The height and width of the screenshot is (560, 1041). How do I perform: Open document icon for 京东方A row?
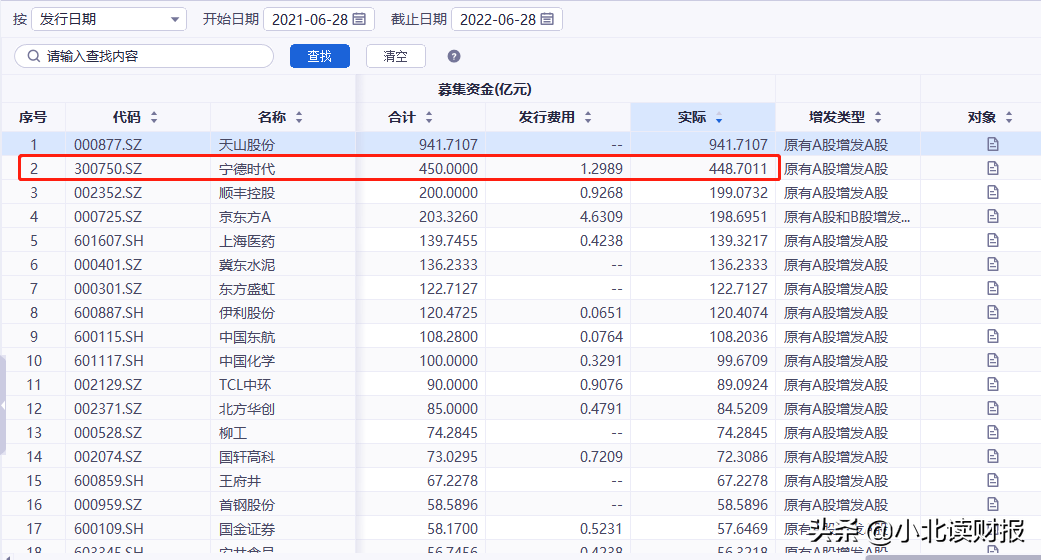993,216
